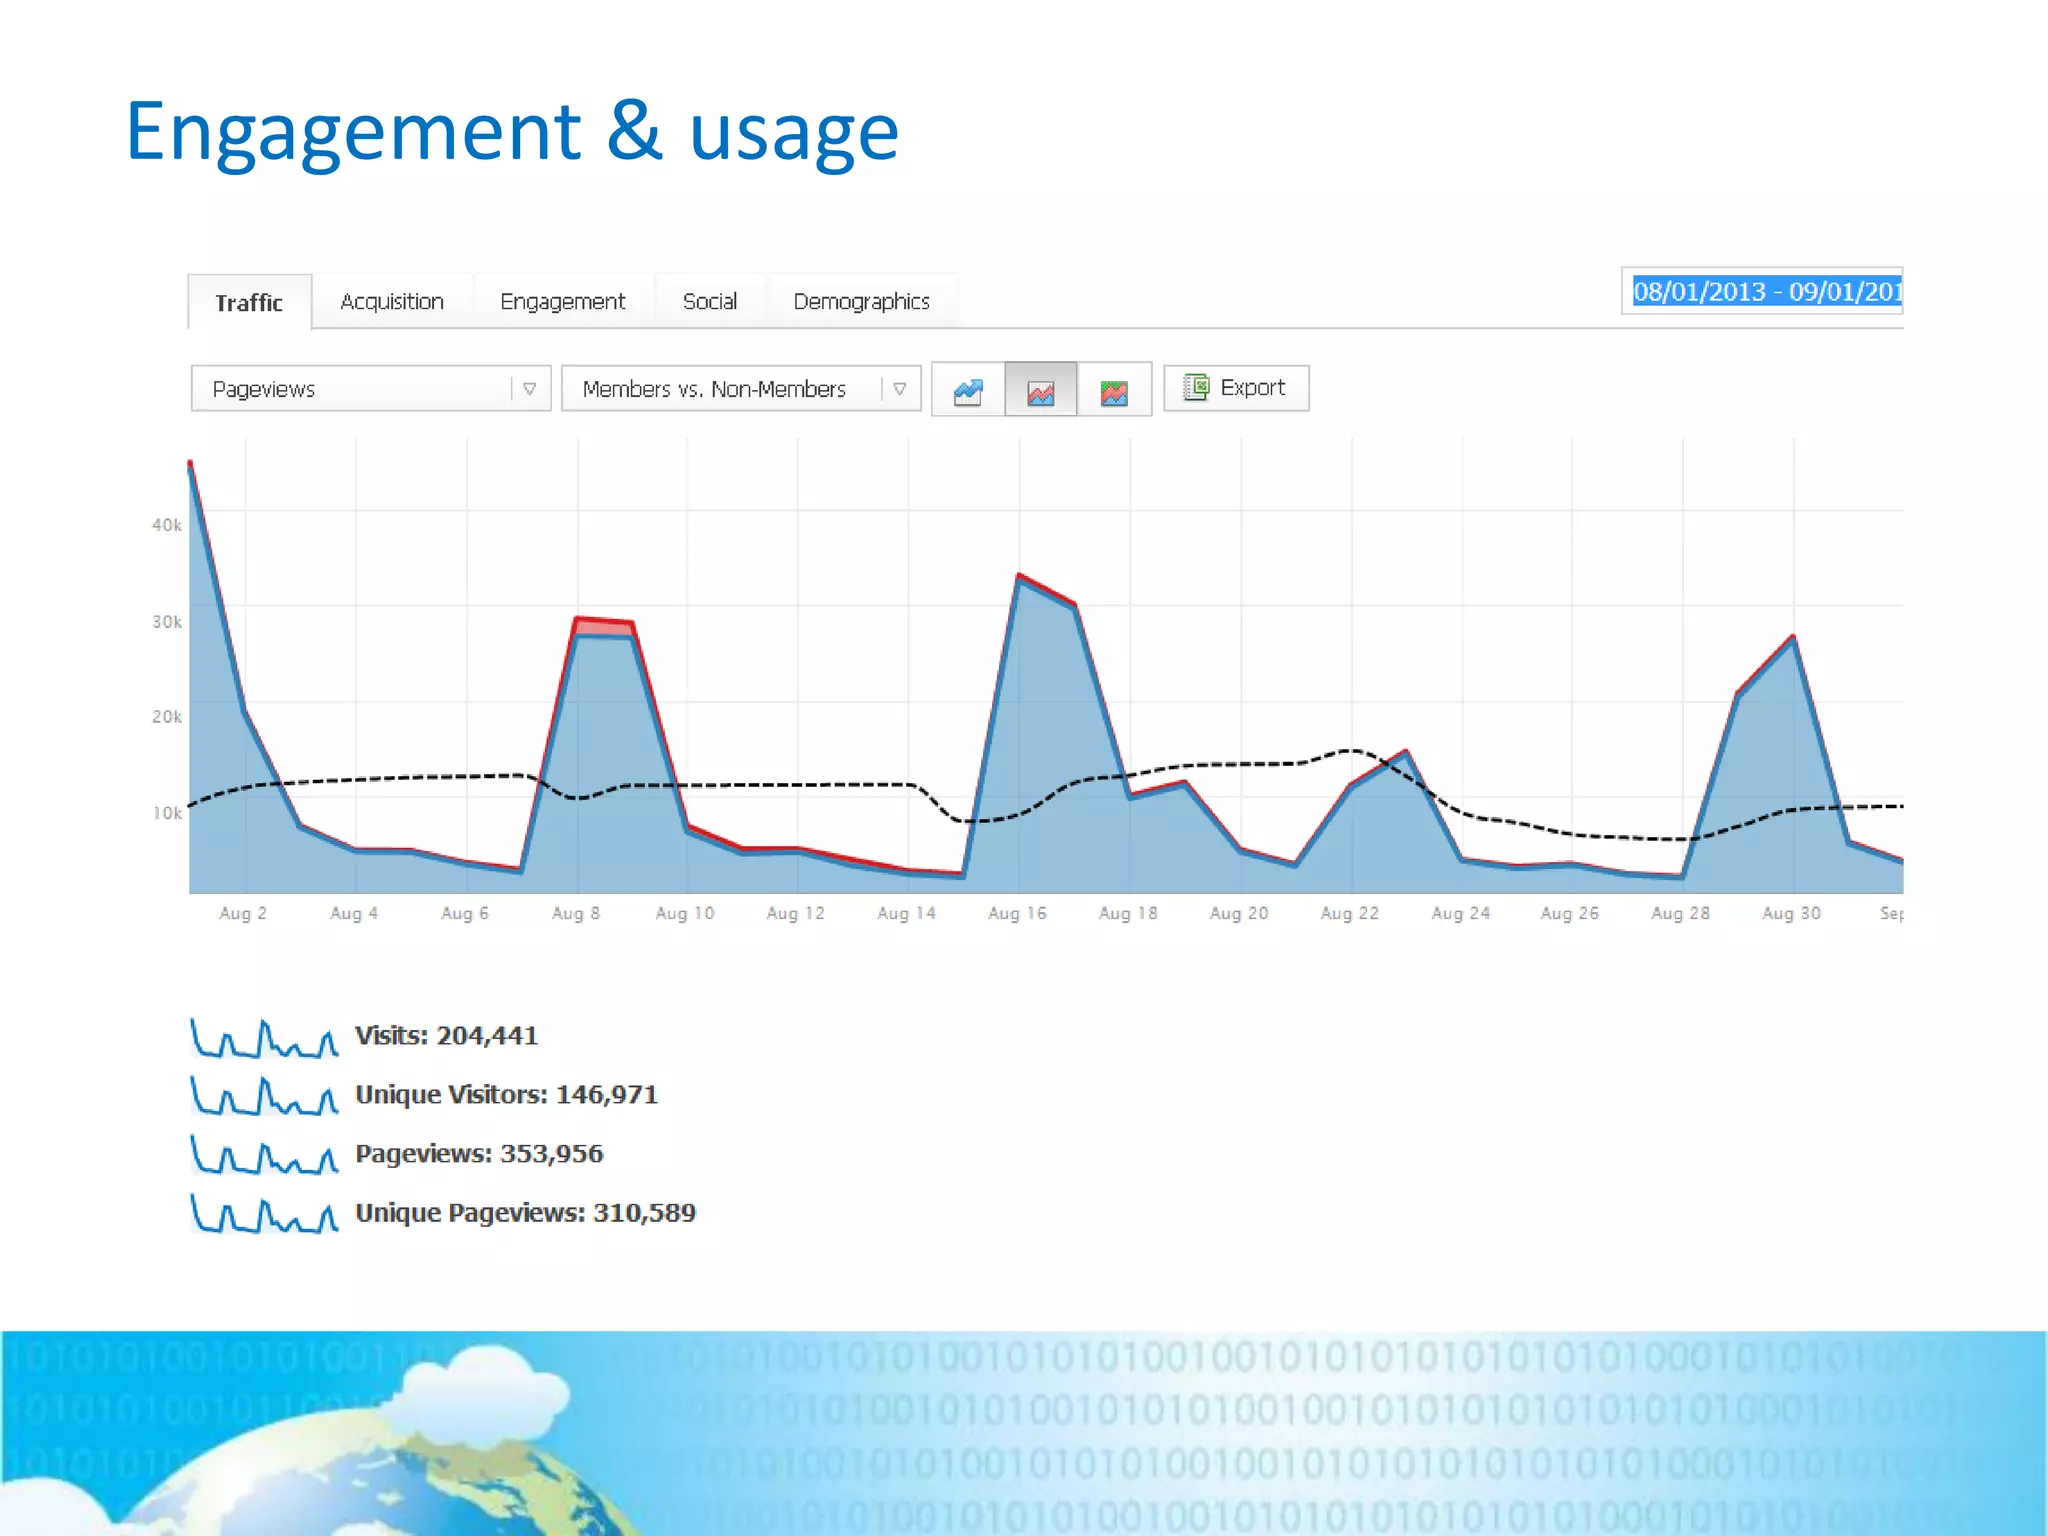Click the Export button
The image size is (2048, 1536).
pyautogui.click(x=1236, y=387)
